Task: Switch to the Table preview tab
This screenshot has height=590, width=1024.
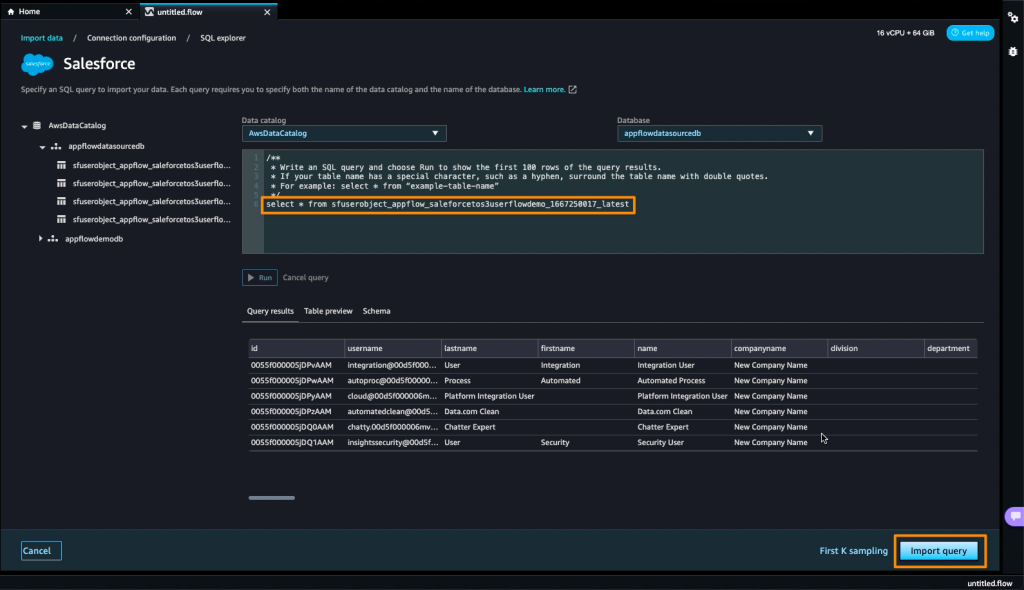Action: tap(328, 311)
